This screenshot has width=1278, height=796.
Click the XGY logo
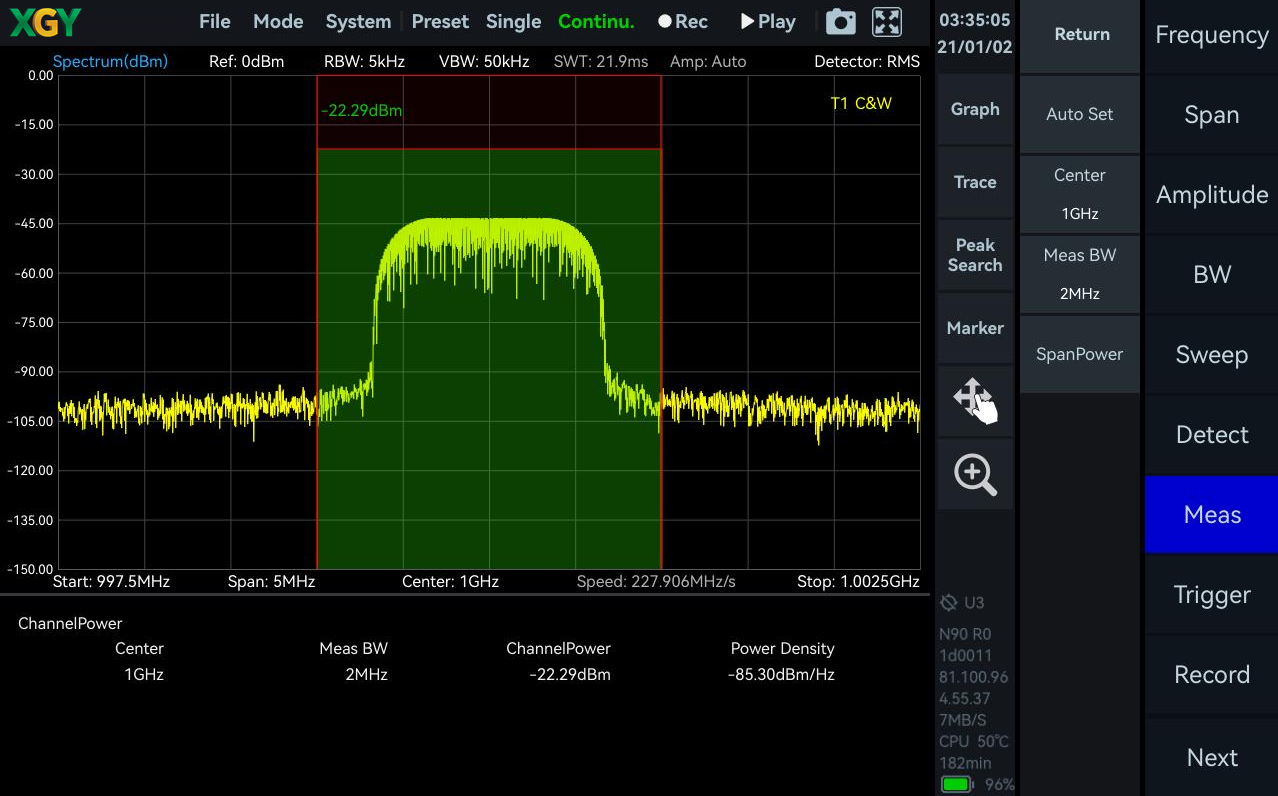[45, 22]
